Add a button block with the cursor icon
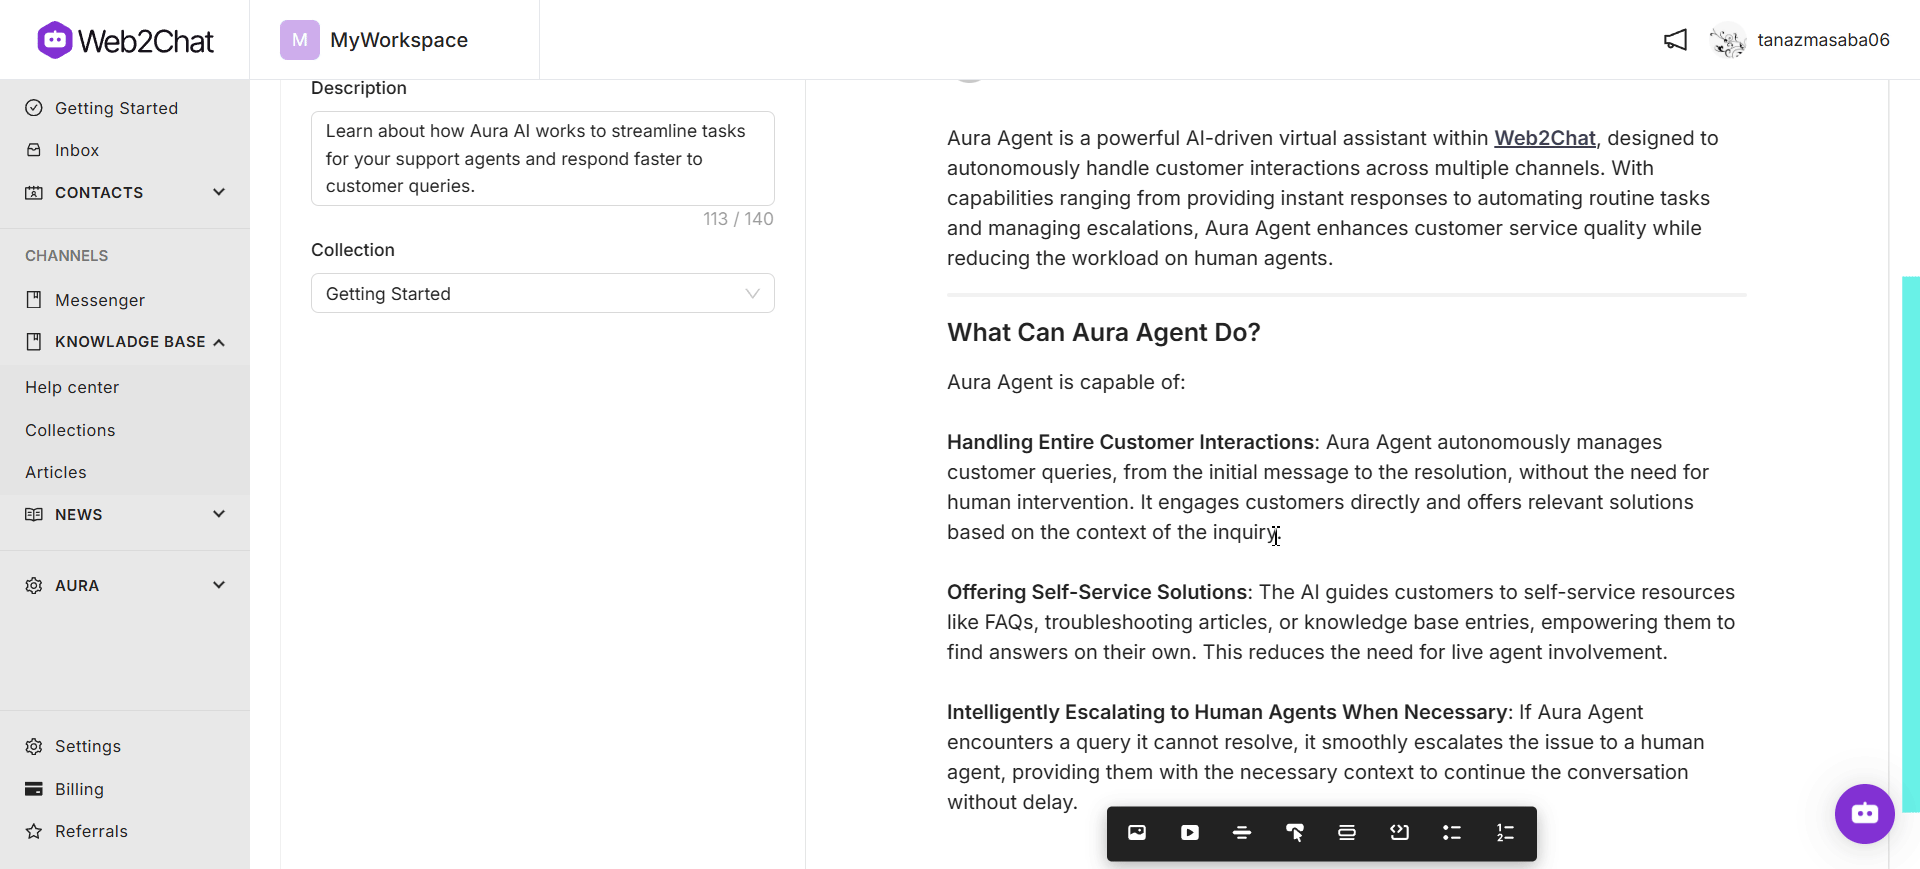Image resolution: width=1920 pixels, height=869 pixels. click(x=1295, y=833)
